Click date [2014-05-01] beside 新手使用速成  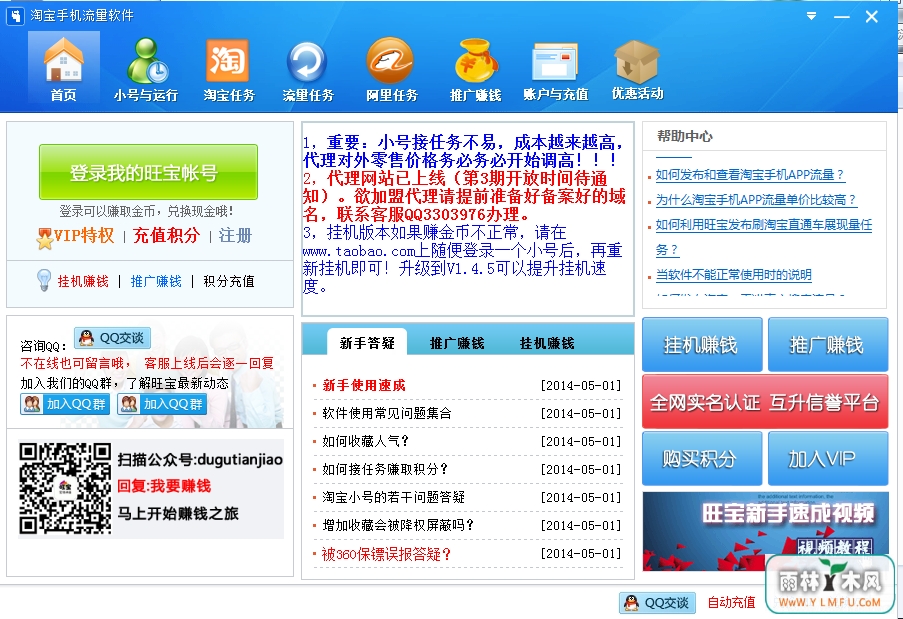[580, 385]
